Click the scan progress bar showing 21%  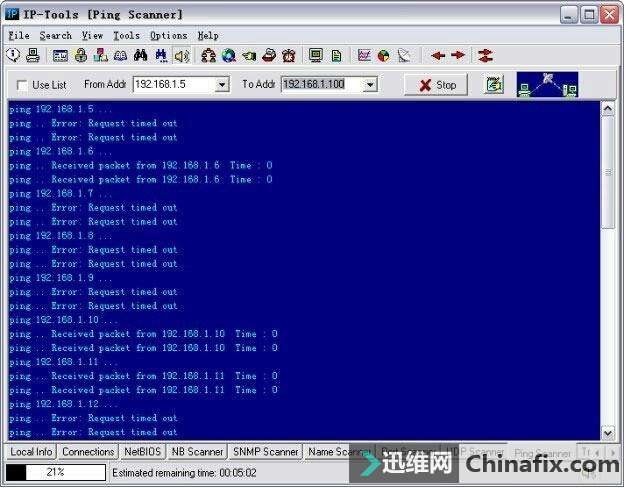click(x=55, y=472)
